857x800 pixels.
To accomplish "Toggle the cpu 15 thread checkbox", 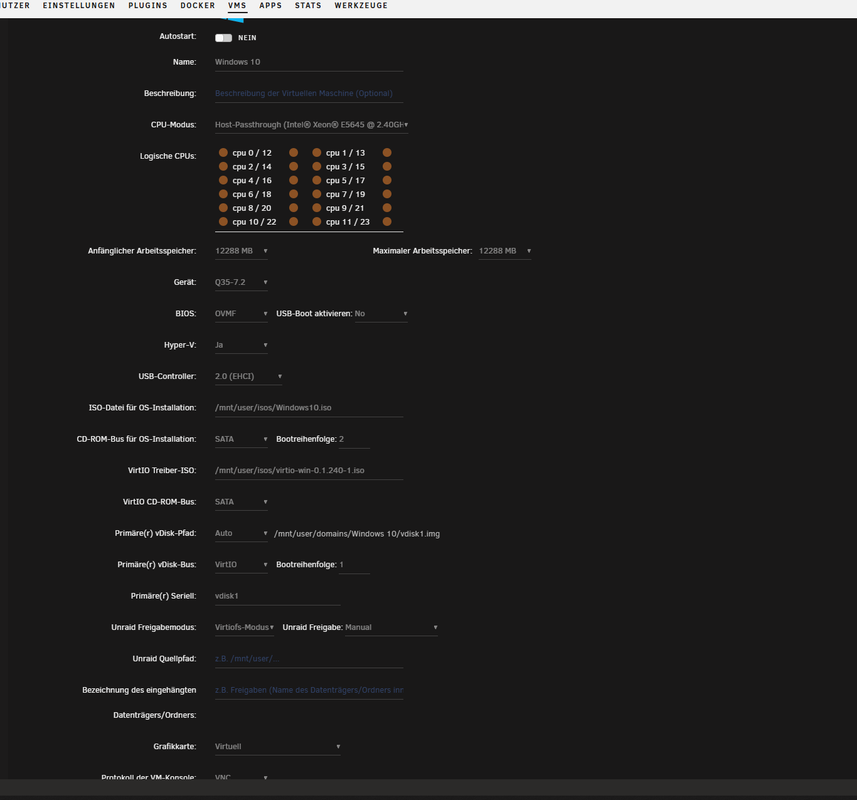I will 387,166.
